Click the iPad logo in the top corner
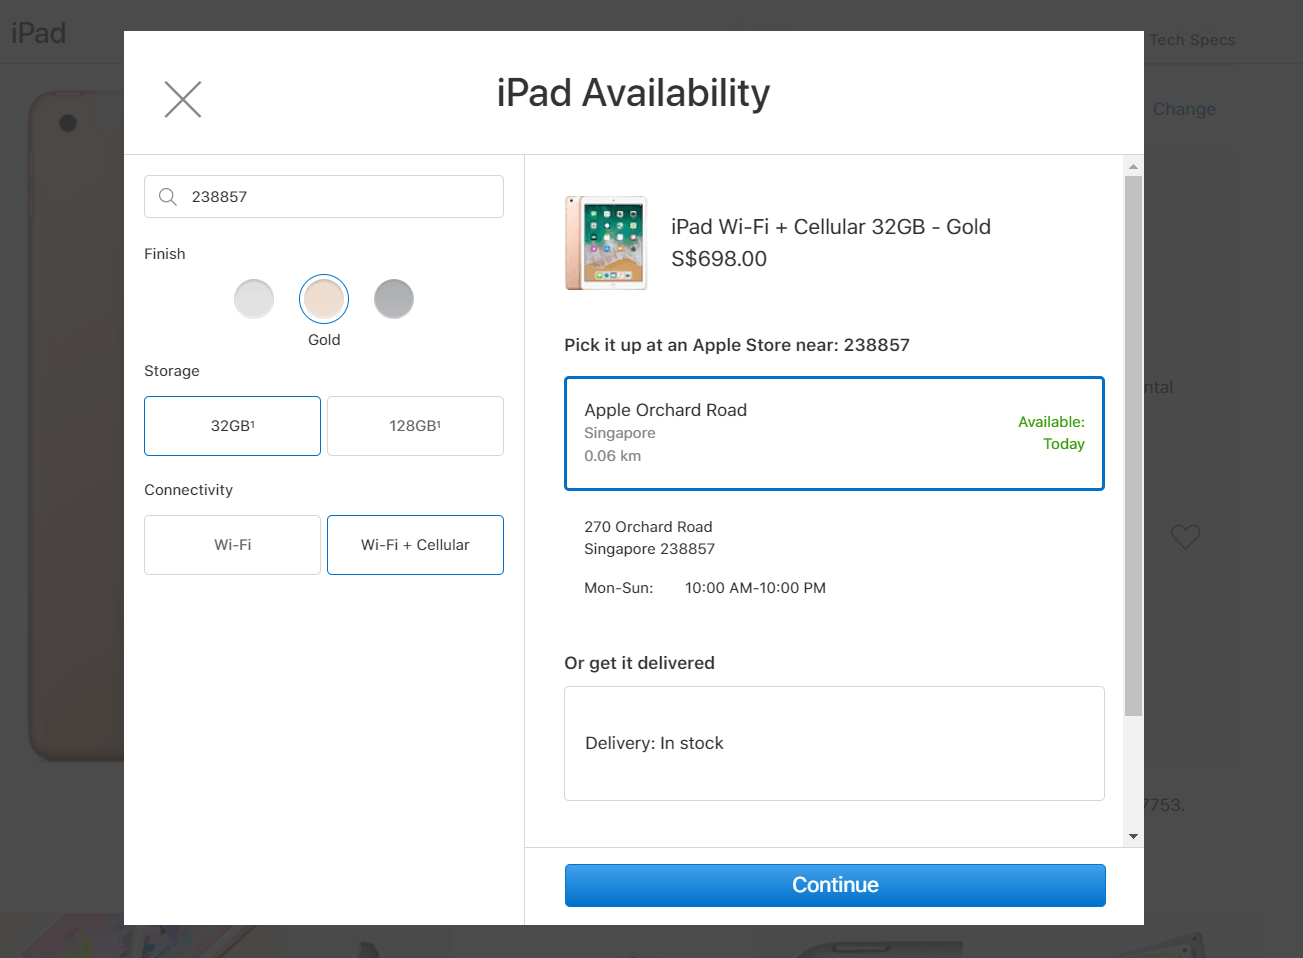 [x=37, y=32]
